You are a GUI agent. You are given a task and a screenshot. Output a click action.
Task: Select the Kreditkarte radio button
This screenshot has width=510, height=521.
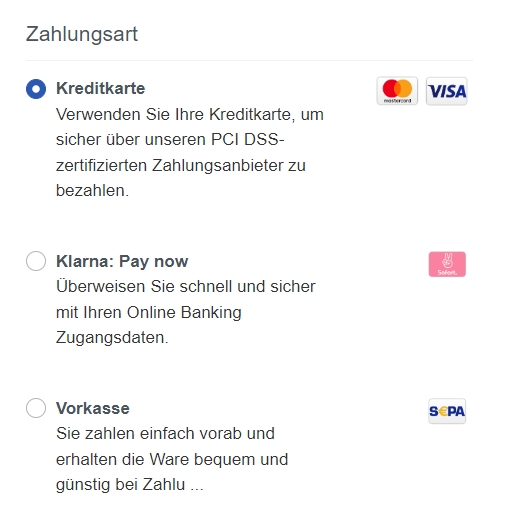pyautogui.click(x=36, y=89)
